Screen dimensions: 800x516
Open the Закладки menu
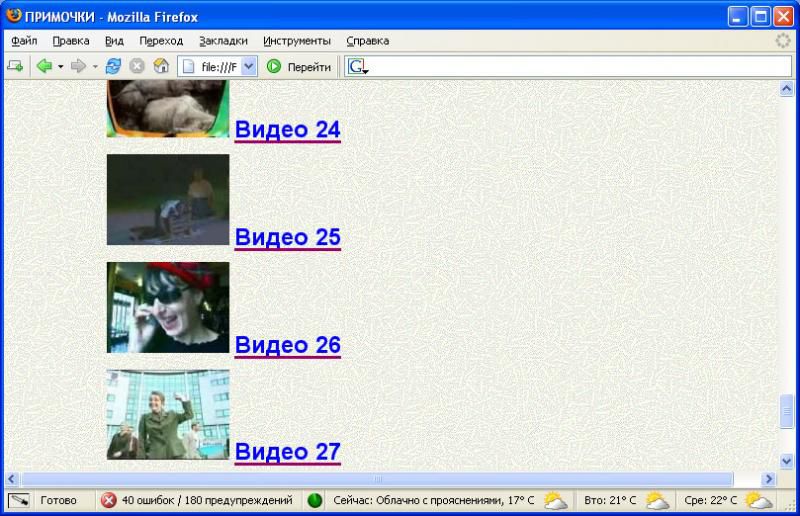[223, 41]
